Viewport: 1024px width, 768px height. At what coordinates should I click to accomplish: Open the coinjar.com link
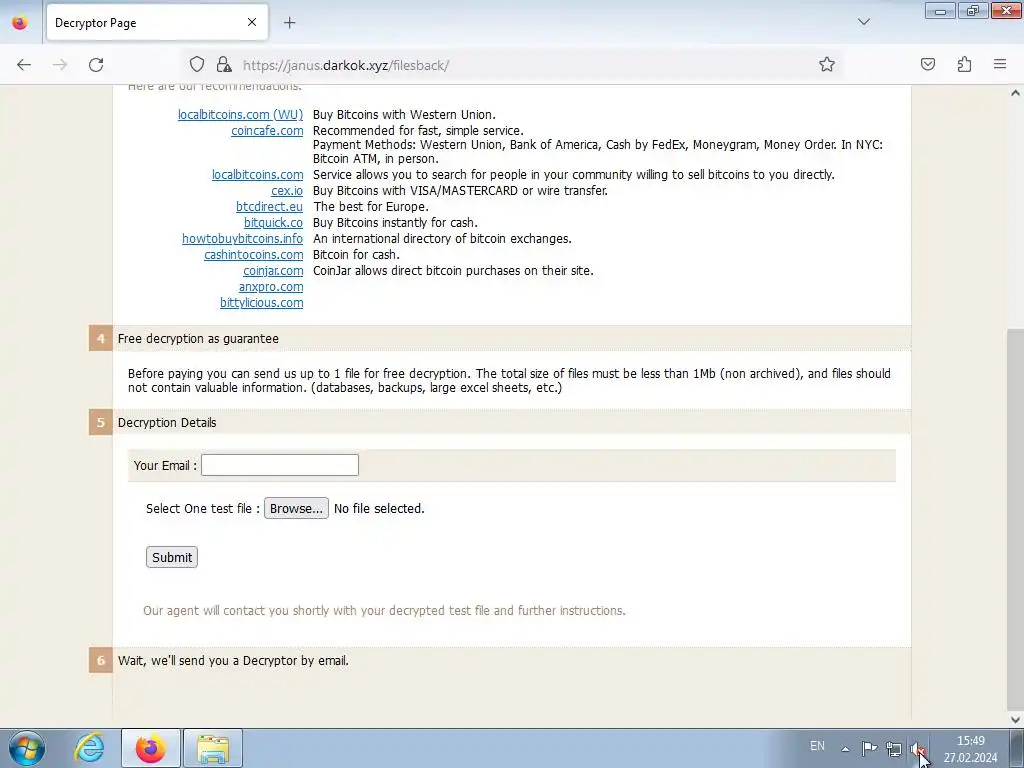(273, 271)
